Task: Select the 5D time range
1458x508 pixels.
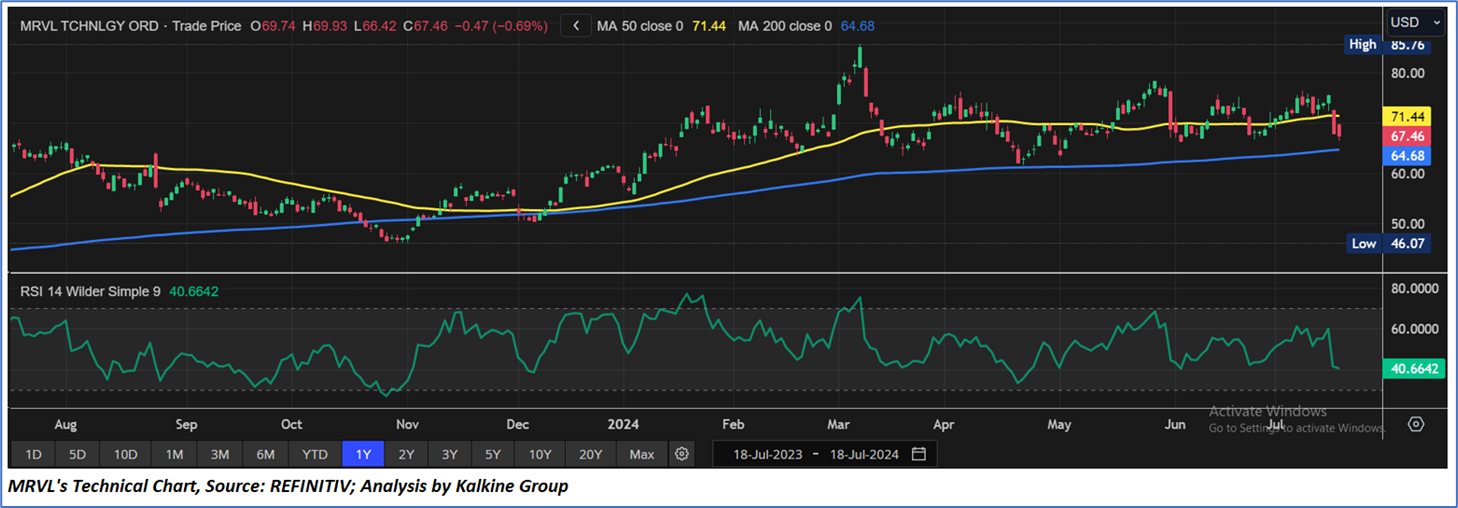Action: click(77, 454)
